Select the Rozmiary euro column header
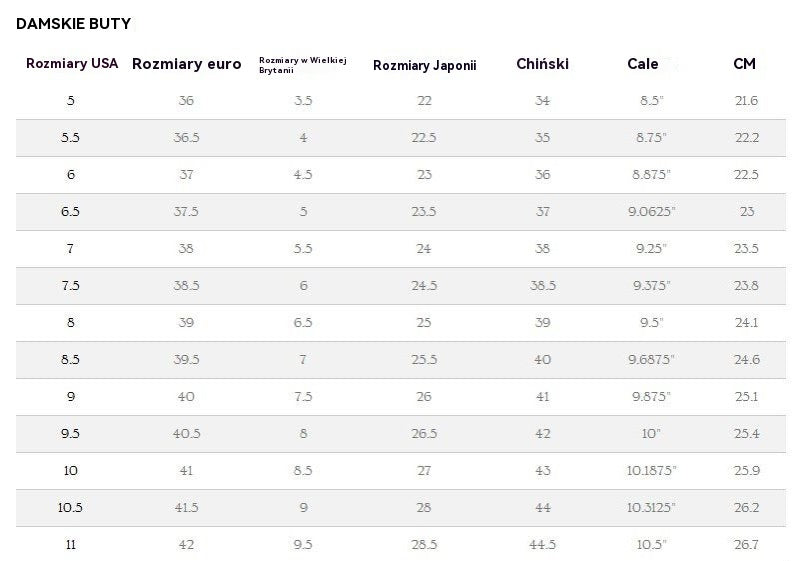799x561 pixels. coord(186,64)
